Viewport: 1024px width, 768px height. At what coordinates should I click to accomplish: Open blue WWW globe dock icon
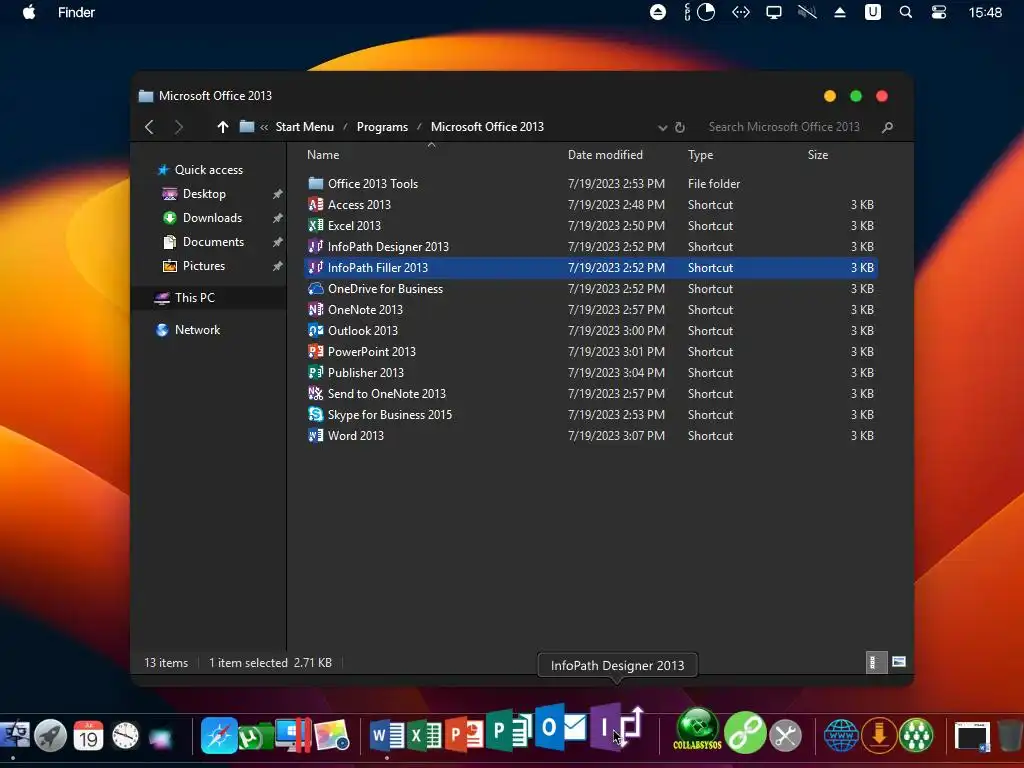click(x=841, y=735)
